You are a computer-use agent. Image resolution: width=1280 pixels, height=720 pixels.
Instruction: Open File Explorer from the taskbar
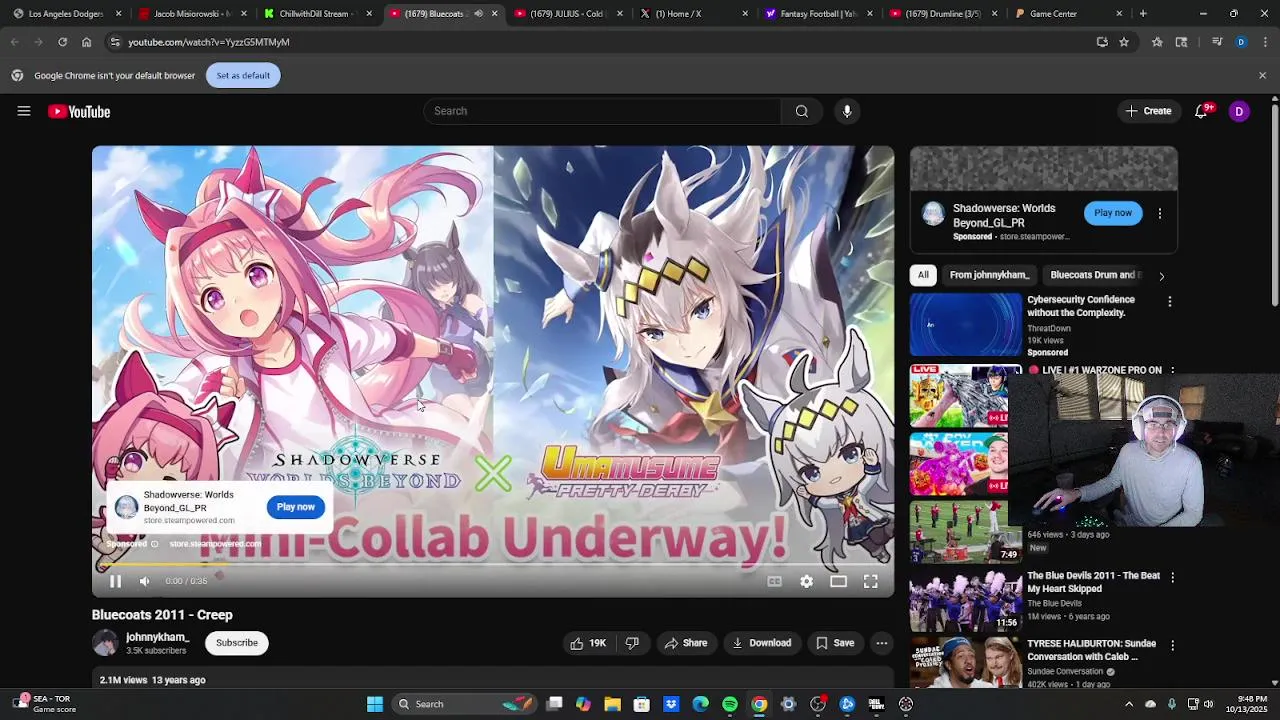pos(612,704)
